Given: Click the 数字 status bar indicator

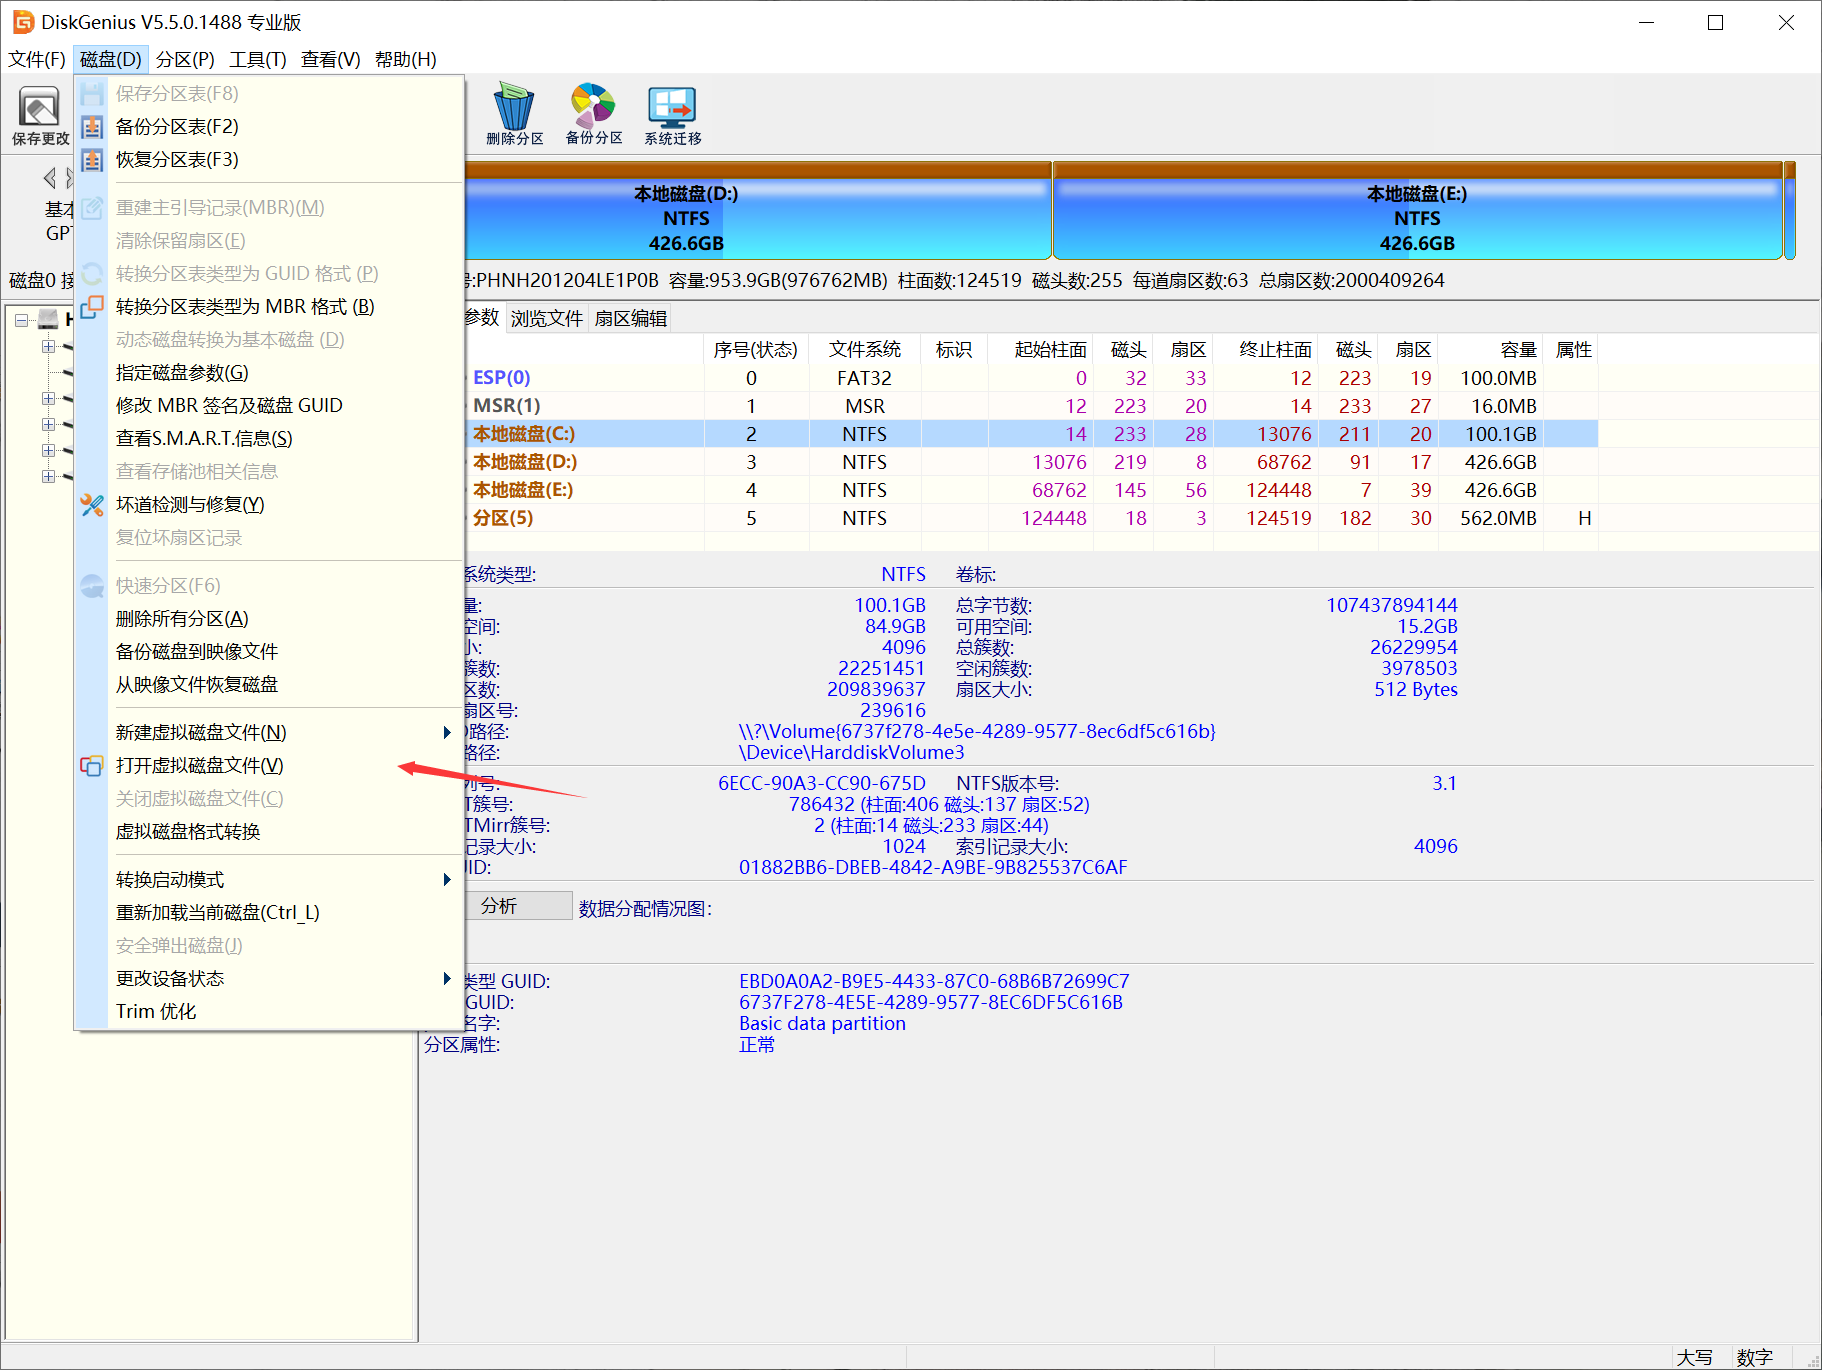Looking at the screenshot, I should coord(1754,1357).
